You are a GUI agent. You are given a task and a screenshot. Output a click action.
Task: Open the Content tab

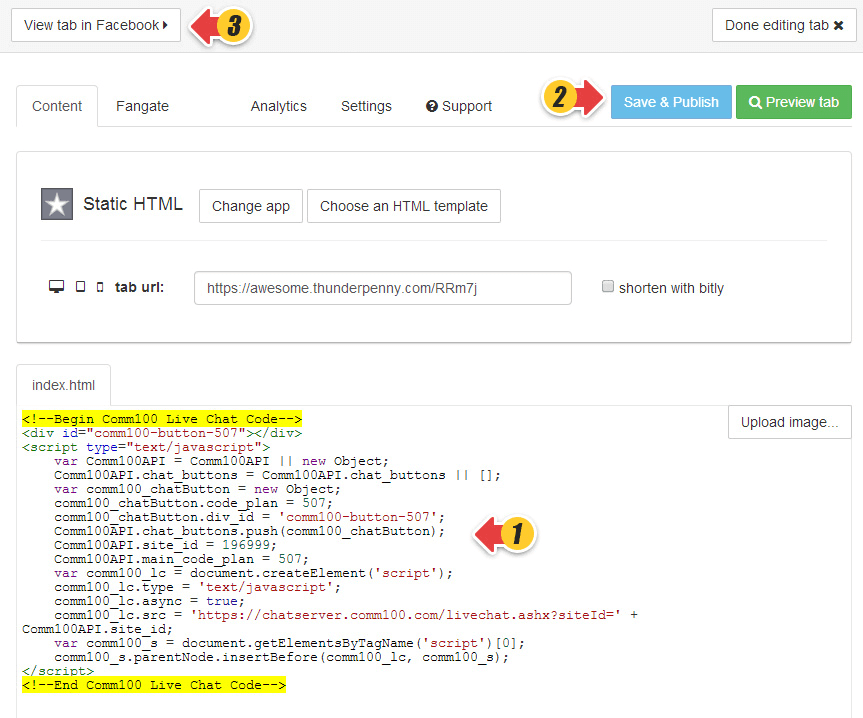[57, 106]
